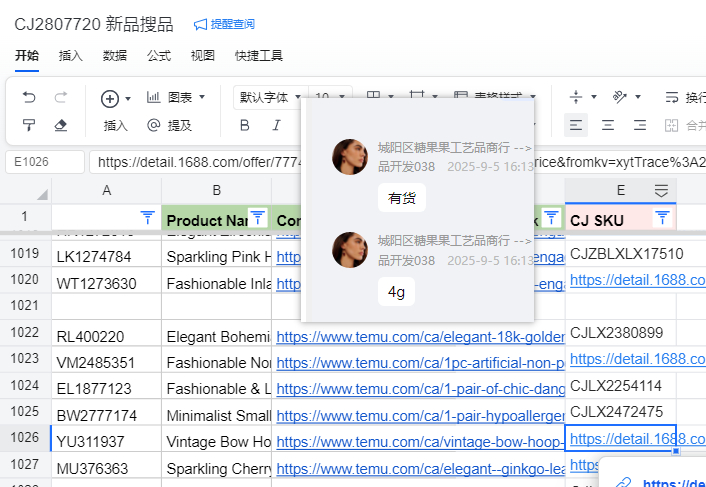Select the format painter tool
The height and width of the screenshot is (487, 706).
click(29, 125)
